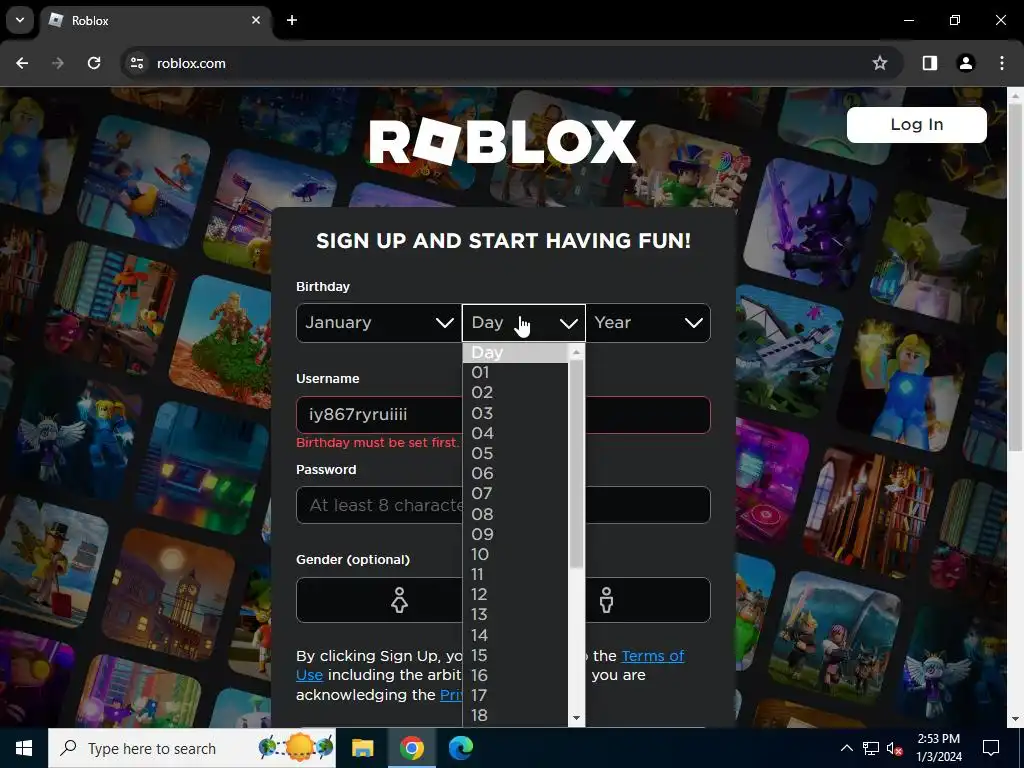
Task: Click the ROBLOX logo
Action: (502, 142)
